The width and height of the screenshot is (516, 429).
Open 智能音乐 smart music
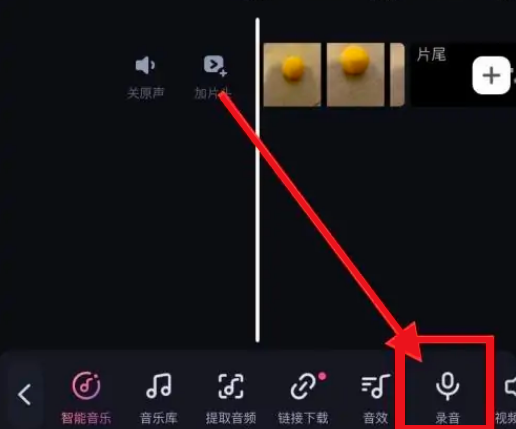pos(86,386)
